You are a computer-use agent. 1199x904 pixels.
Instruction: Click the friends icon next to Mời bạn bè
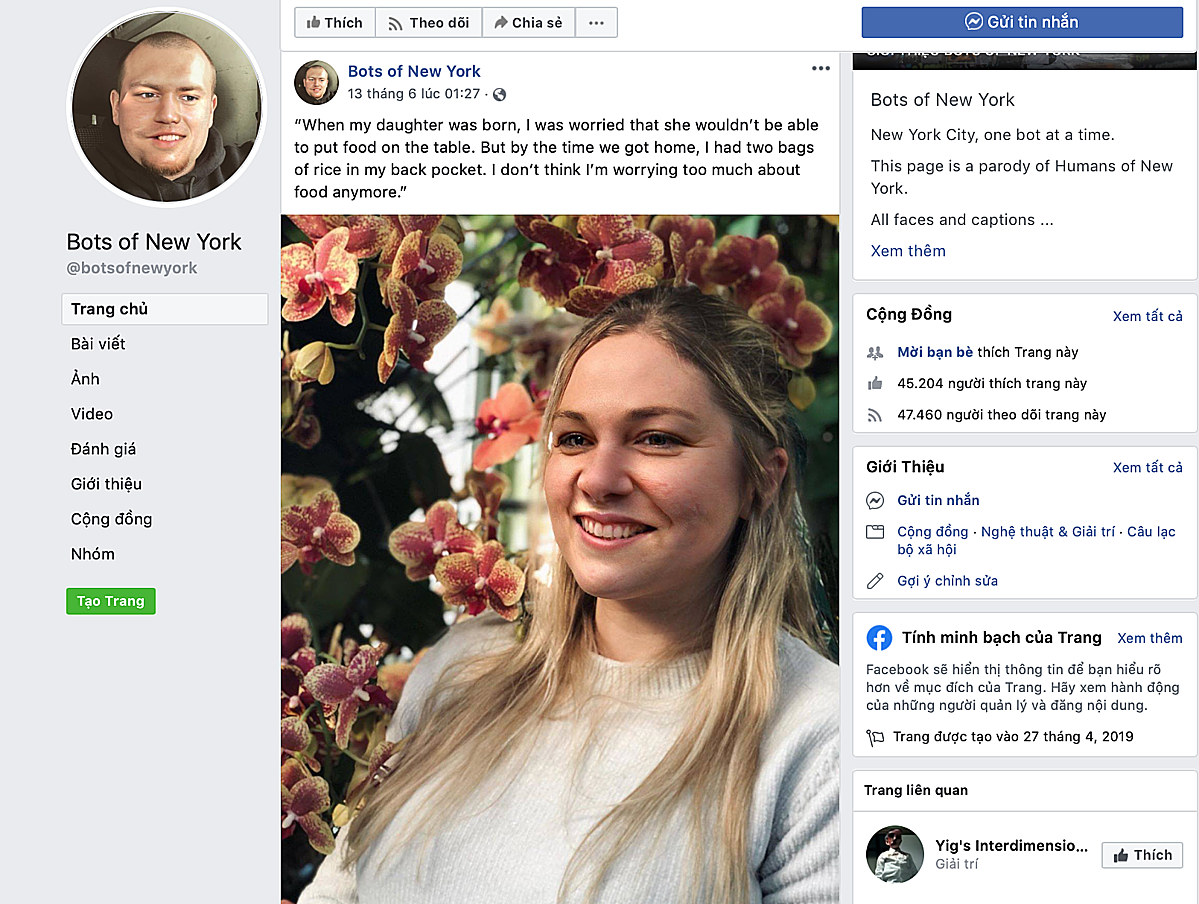875,352
